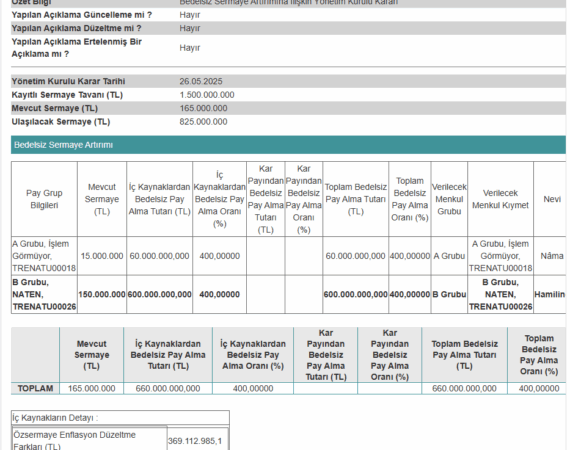Click the Mevcut Sermaye (TL) header in the TOPLAM table
The height and width of the screenshot is (450, 570).
click(x=92, y=355)
